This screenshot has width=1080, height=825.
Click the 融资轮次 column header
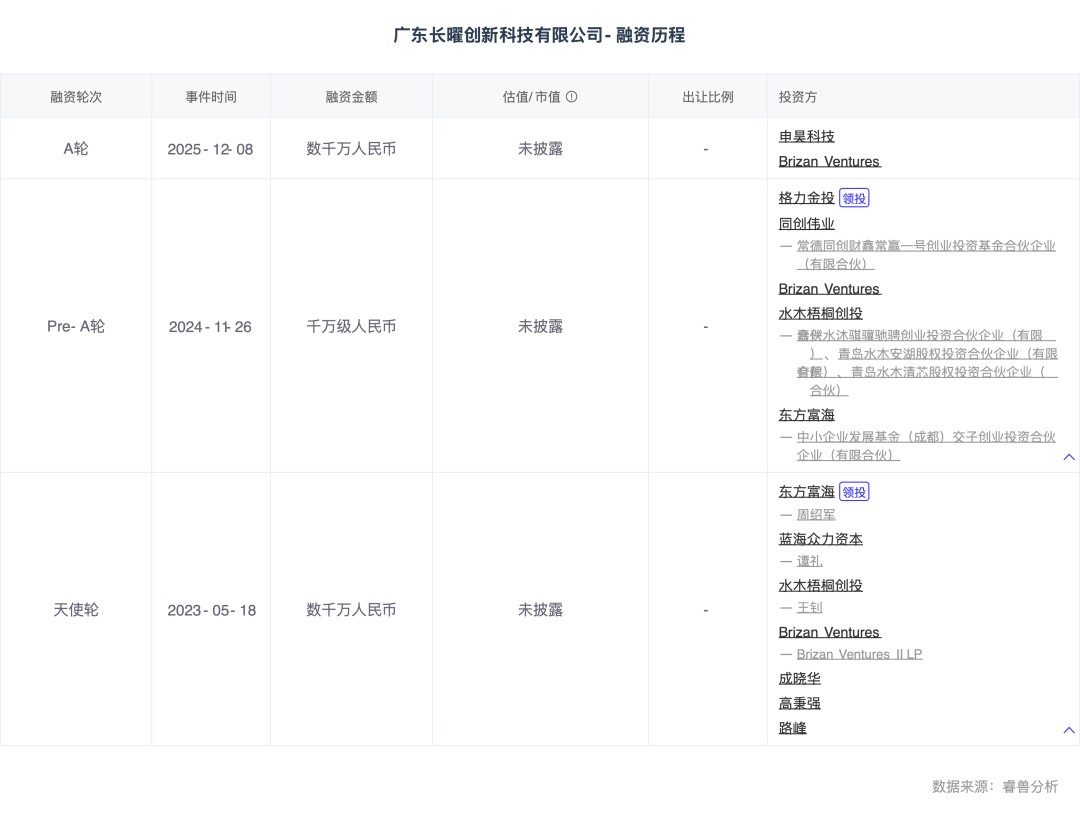pyautogui.click(x=75, y=95)
